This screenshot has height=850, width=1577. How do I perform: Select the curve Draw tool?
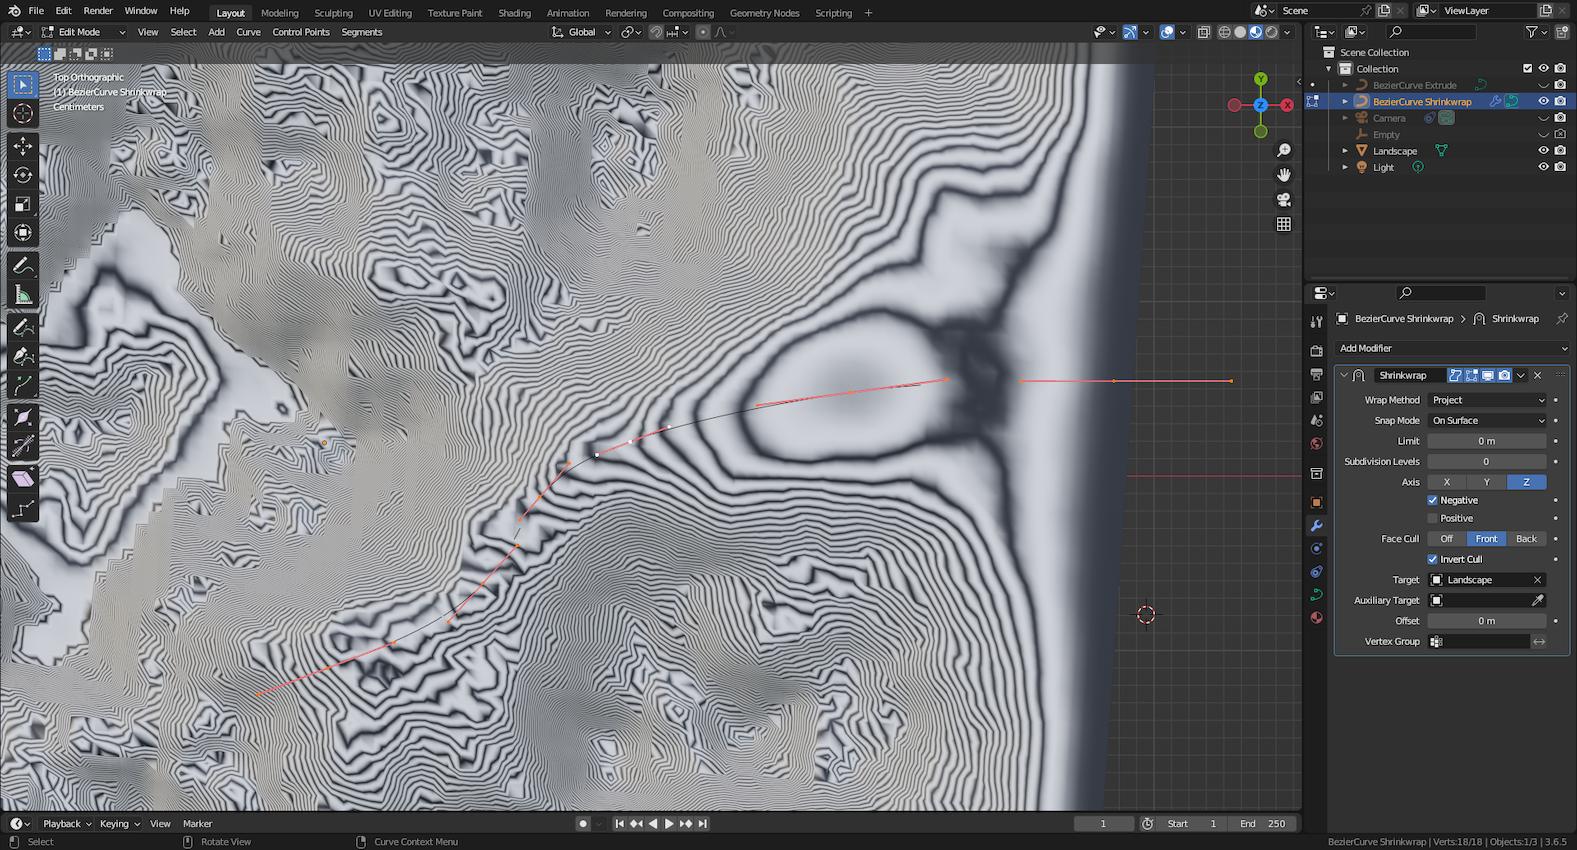coord(22,328)
